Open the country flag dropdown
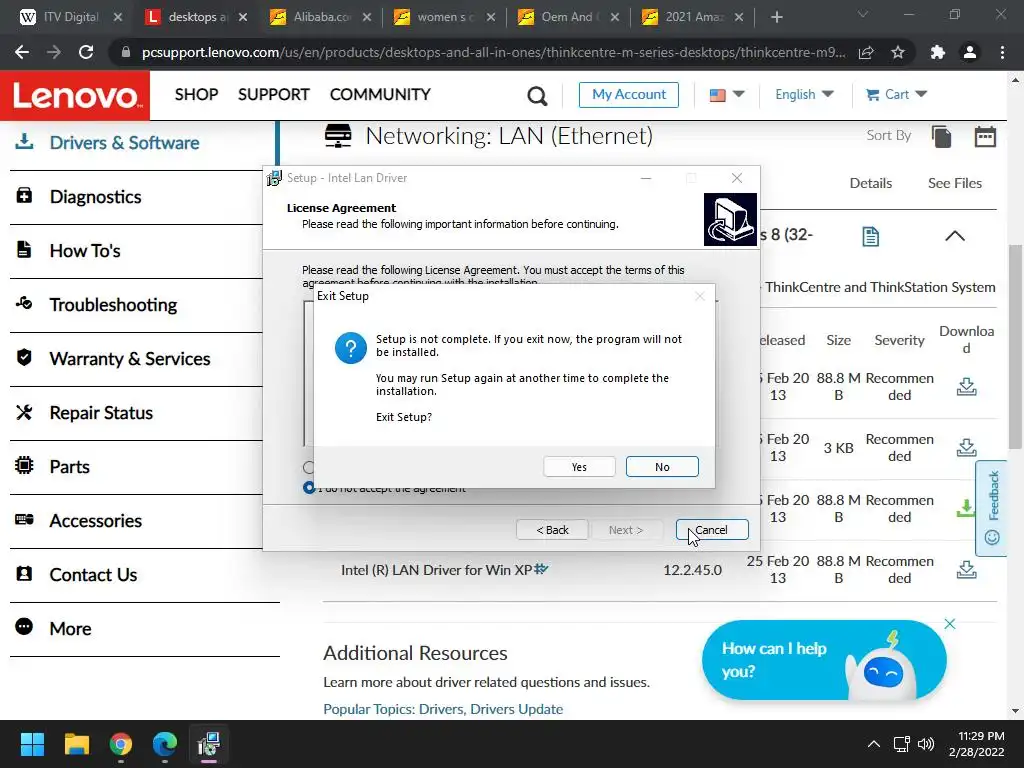The image size is (1024, 768). click(726, 95)
